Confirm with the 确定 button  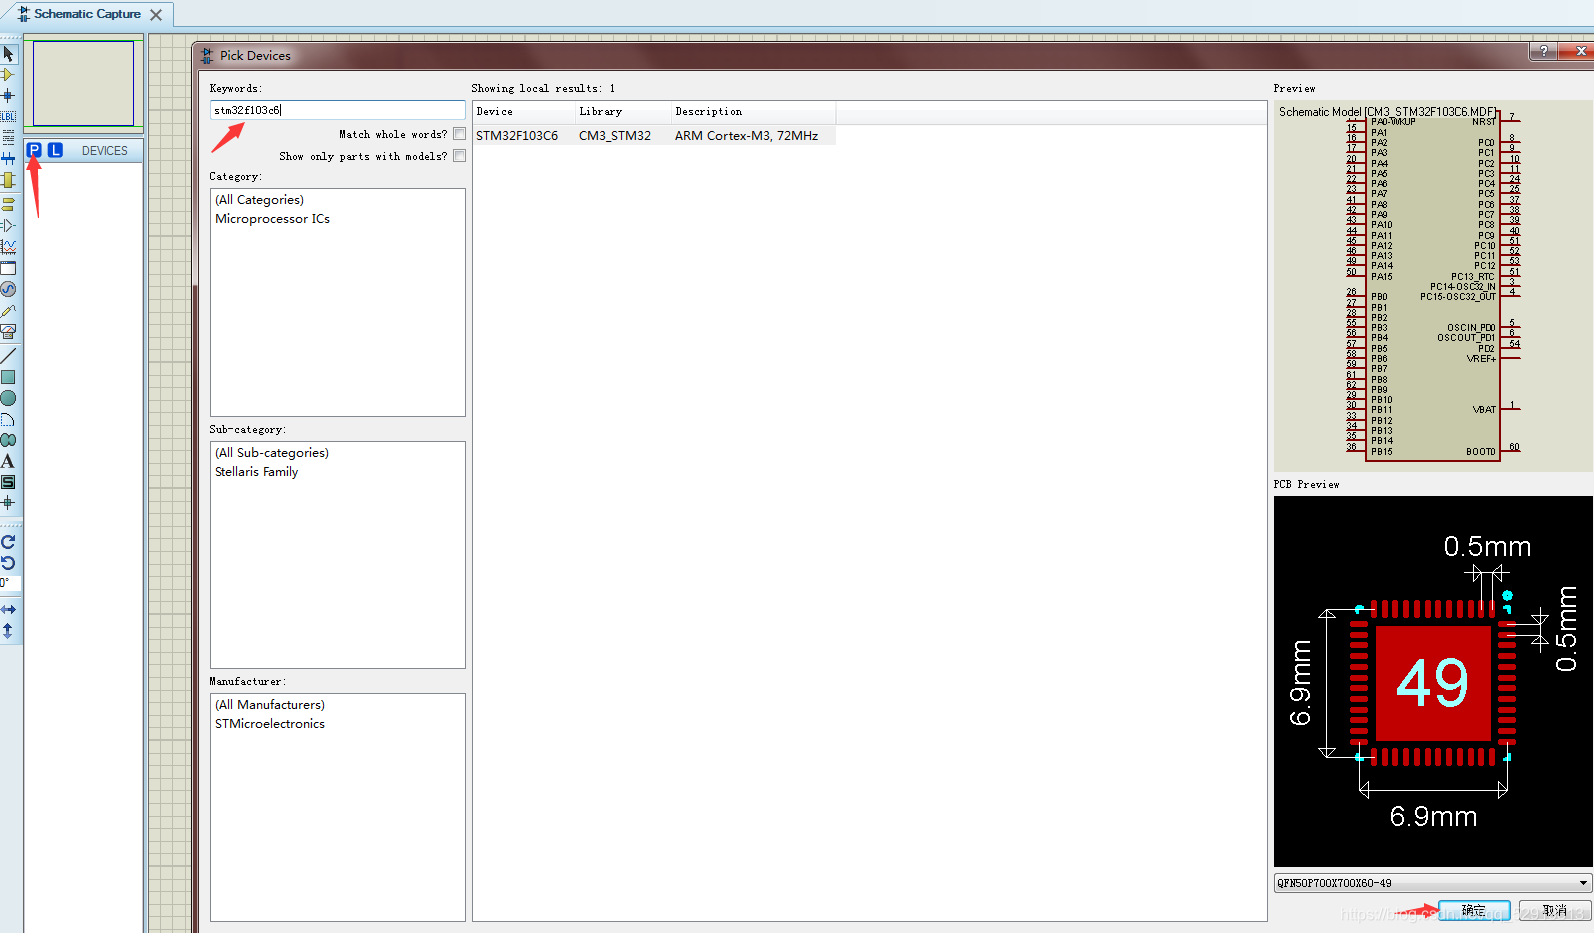click(x=1474, y=911)
